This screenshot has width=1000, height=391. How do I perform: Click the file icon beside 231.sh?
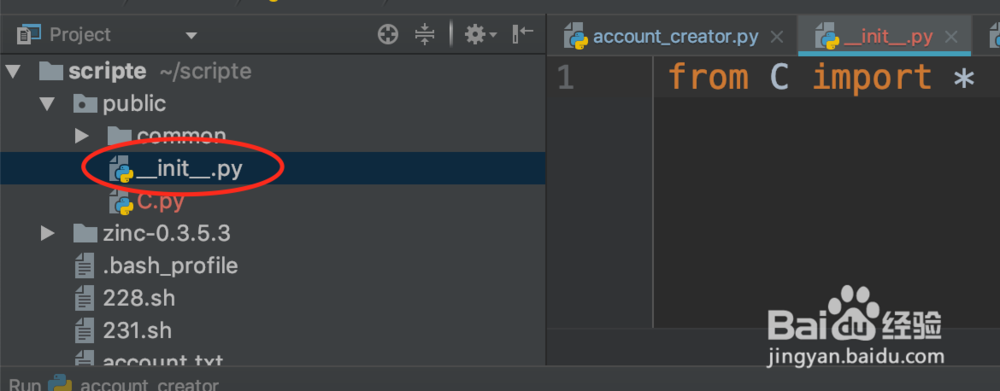point(84,330)
